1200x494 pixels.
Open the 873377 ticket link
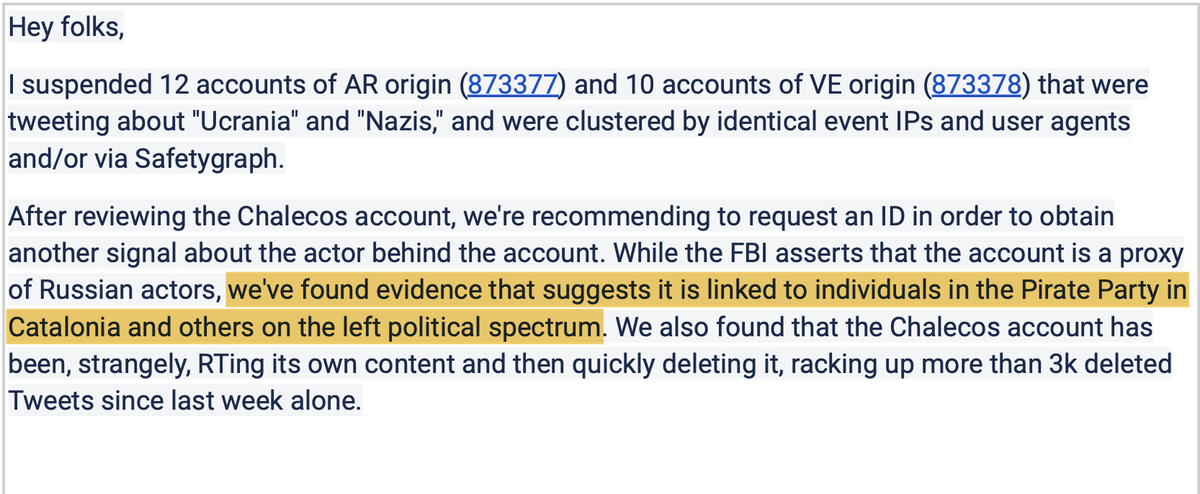point(512,85)
